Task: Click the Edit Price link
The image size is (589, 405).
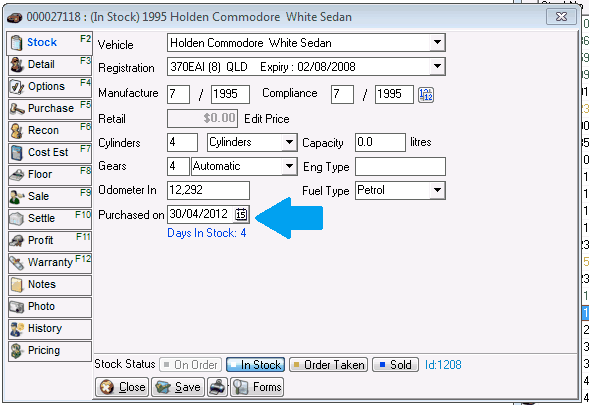Action: tap(267, 119)
